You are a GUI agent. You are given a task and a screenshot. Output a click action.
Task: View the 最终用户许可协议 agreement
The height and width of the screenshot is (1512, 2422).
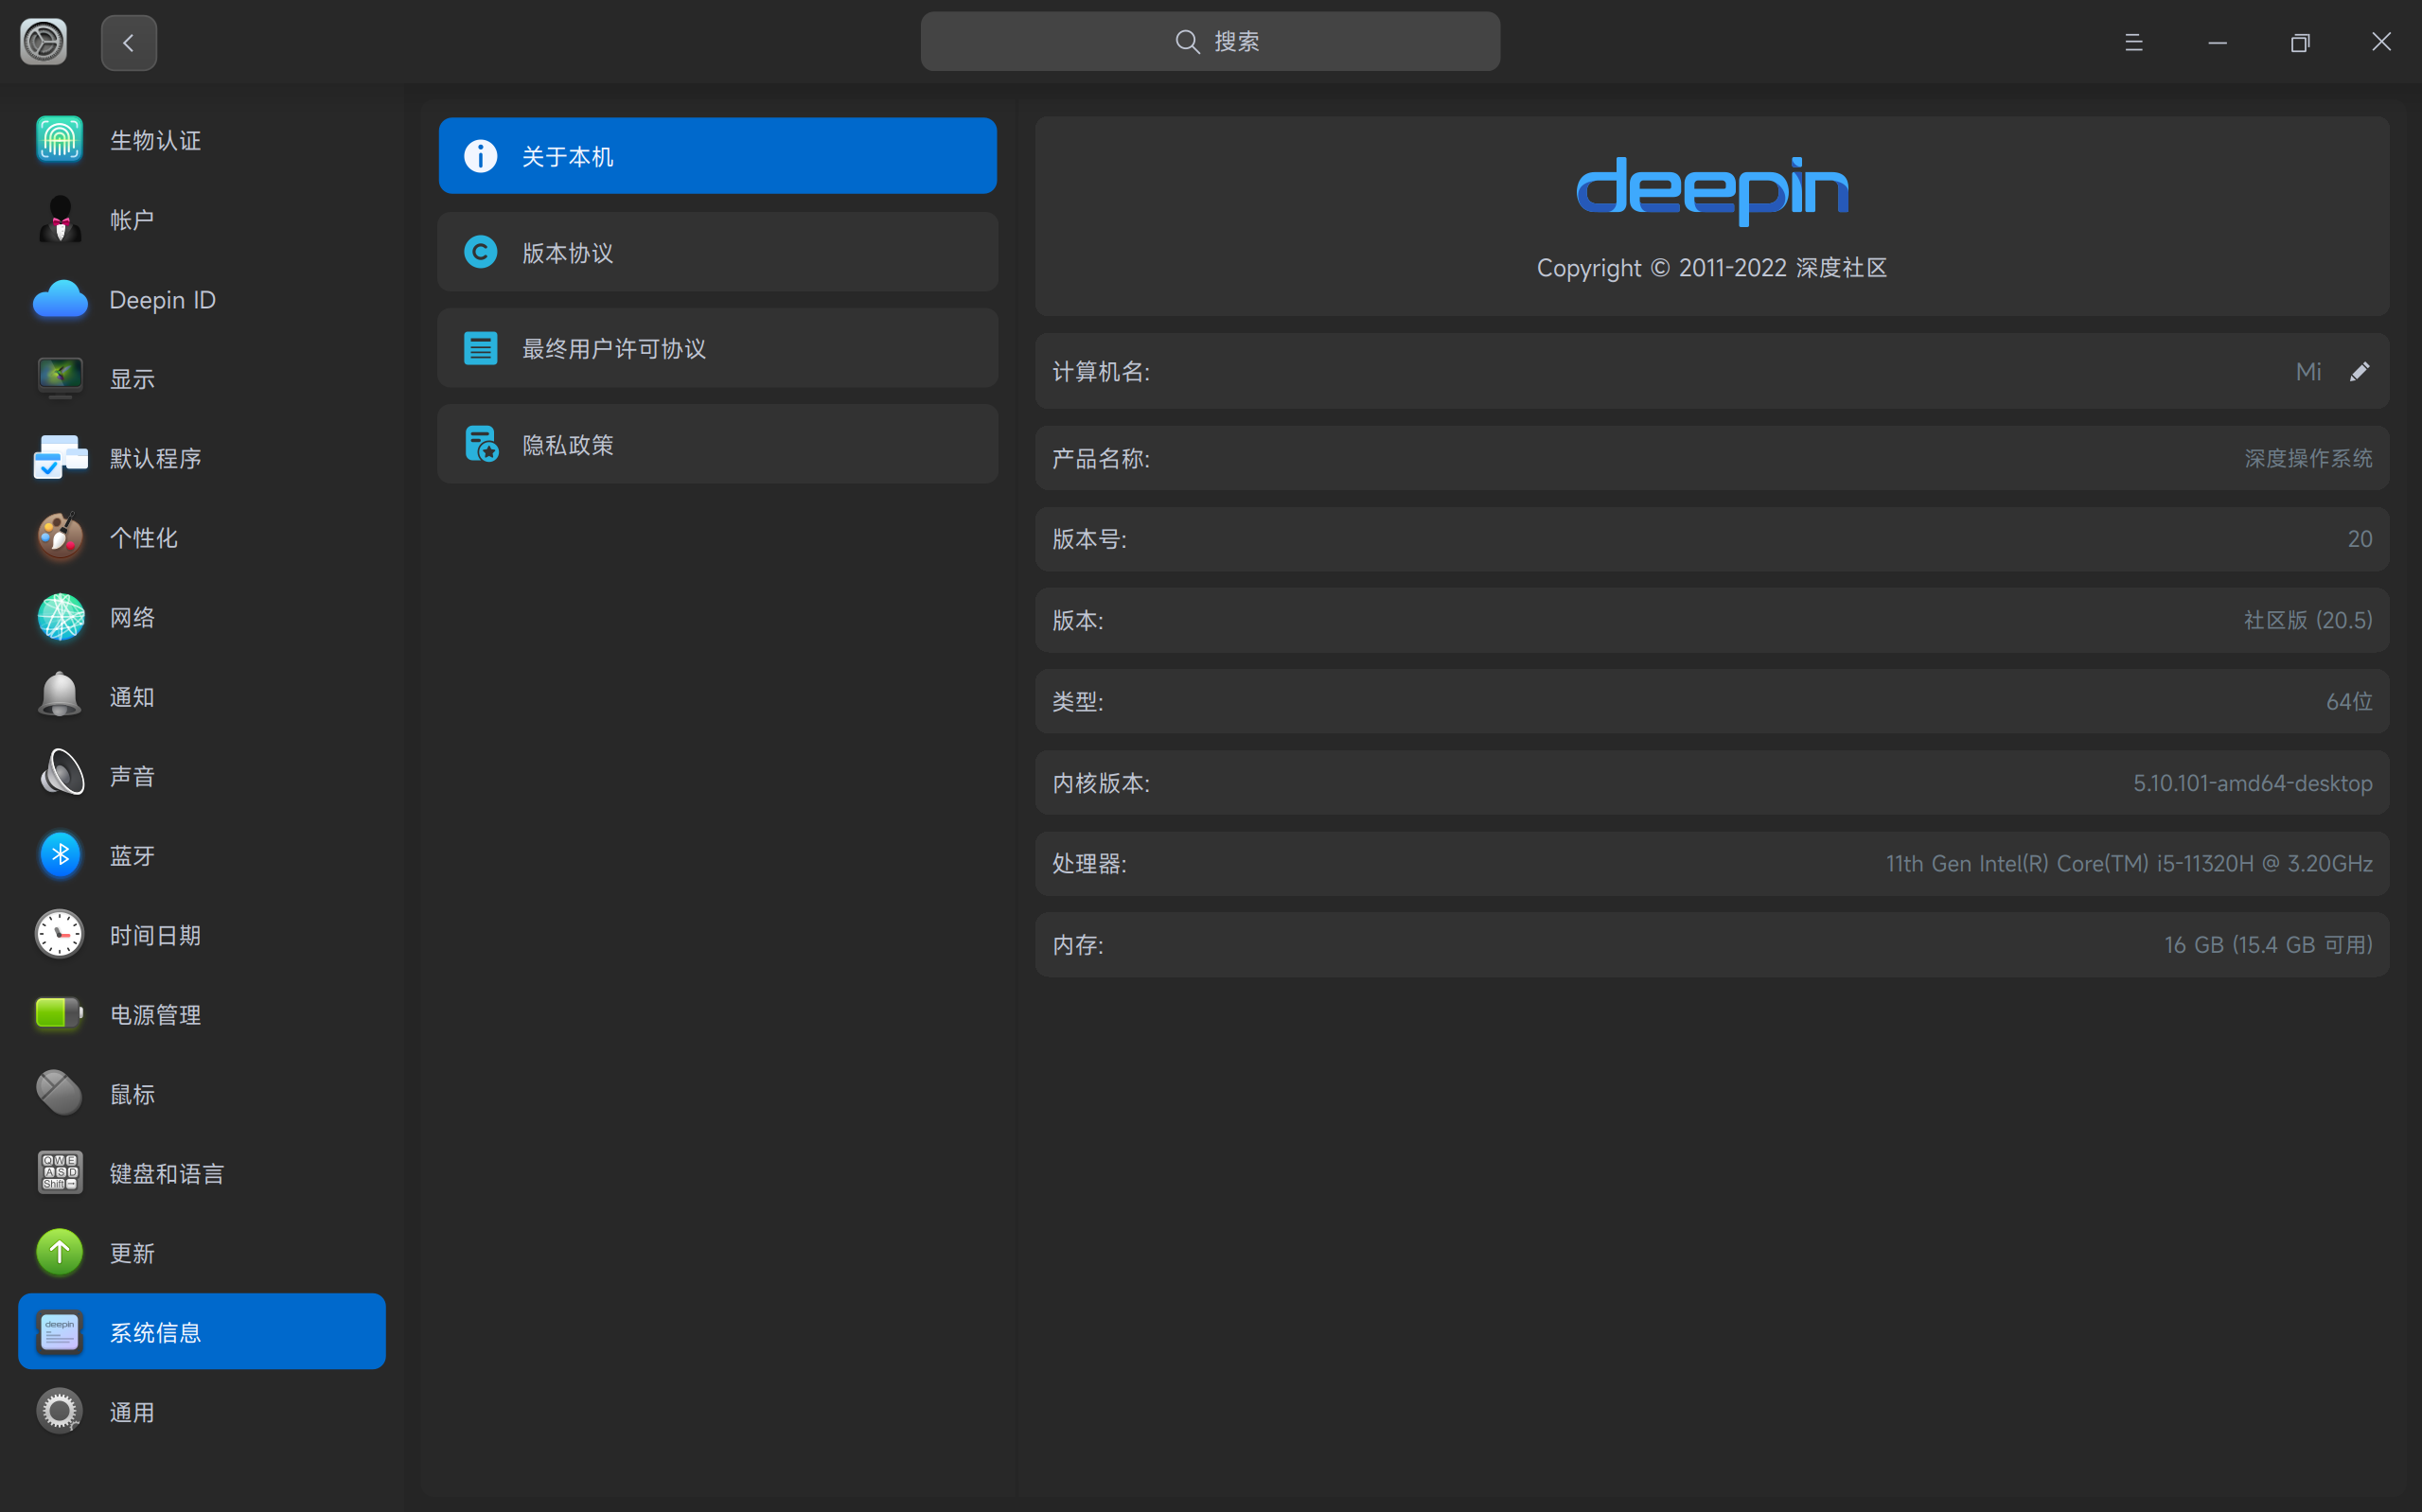click(716, 348)
